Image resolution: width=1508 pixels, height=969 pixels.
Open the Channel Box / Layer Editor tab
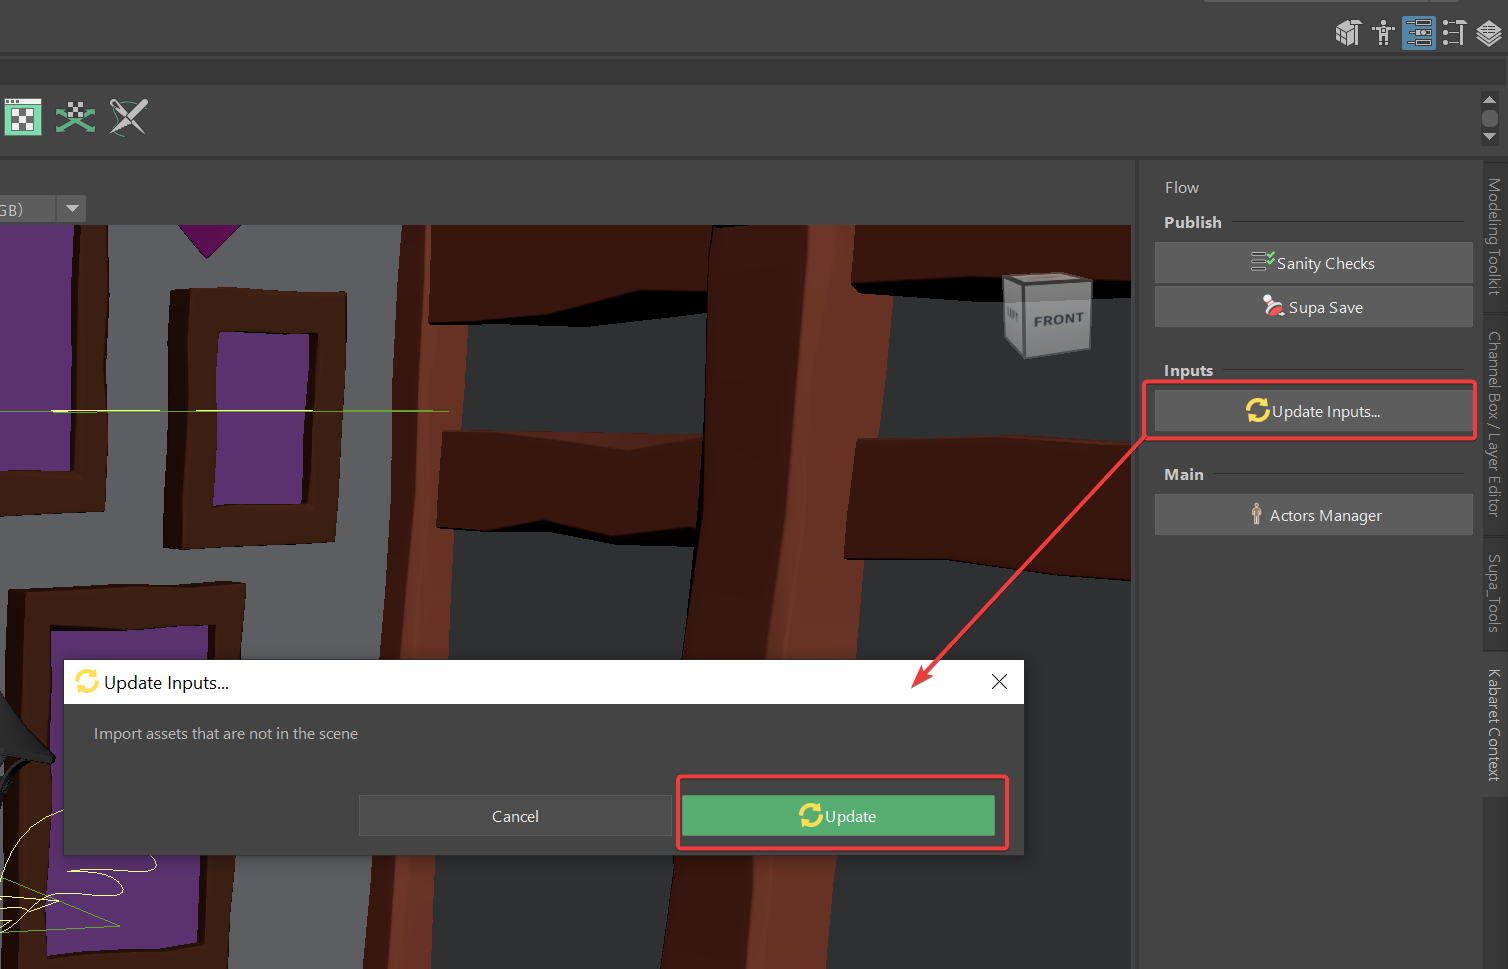(x=1494, y=424)
